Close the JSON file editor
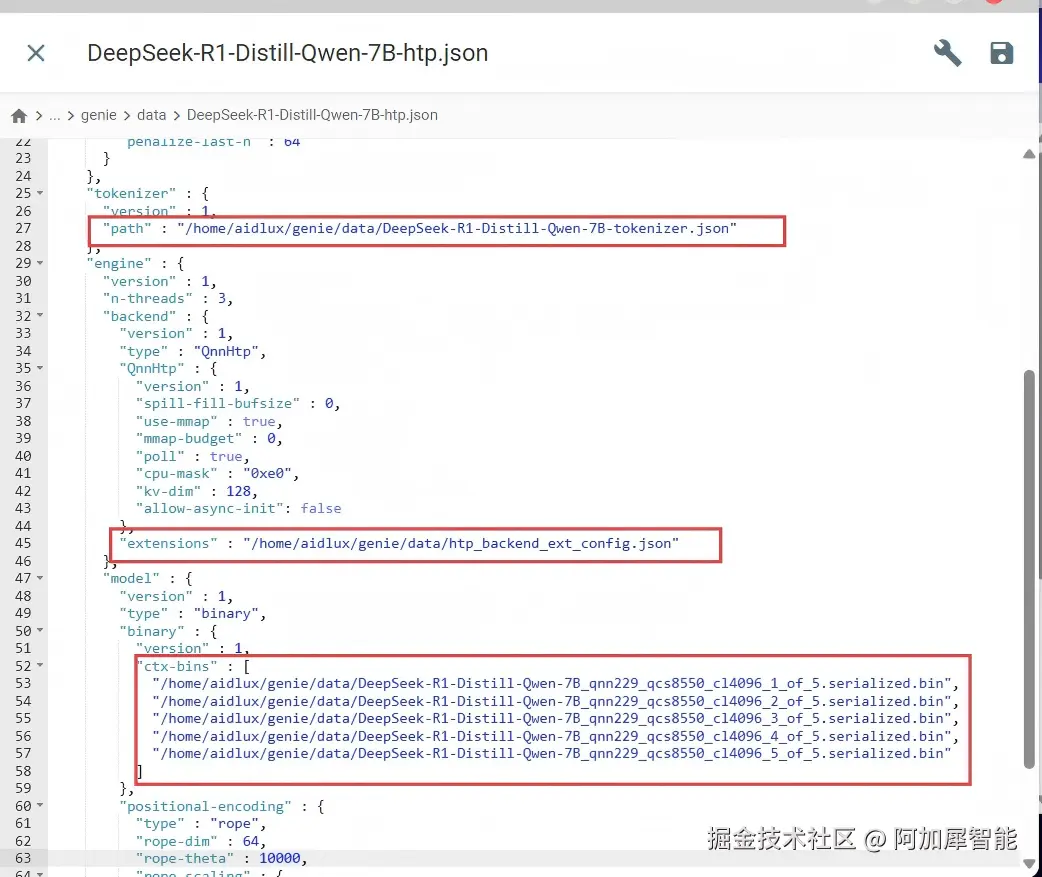 [36, 53]
